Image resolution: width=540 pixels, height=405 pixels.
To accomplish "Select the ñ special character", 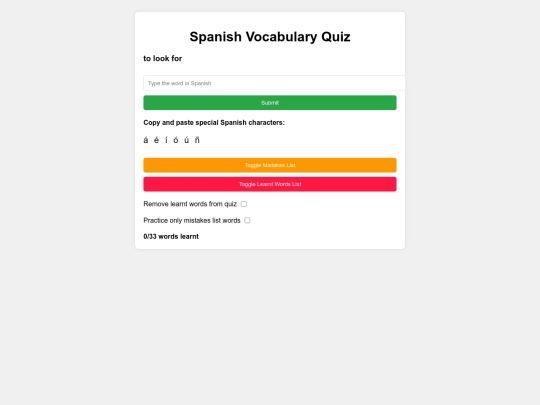I will 197,140.
